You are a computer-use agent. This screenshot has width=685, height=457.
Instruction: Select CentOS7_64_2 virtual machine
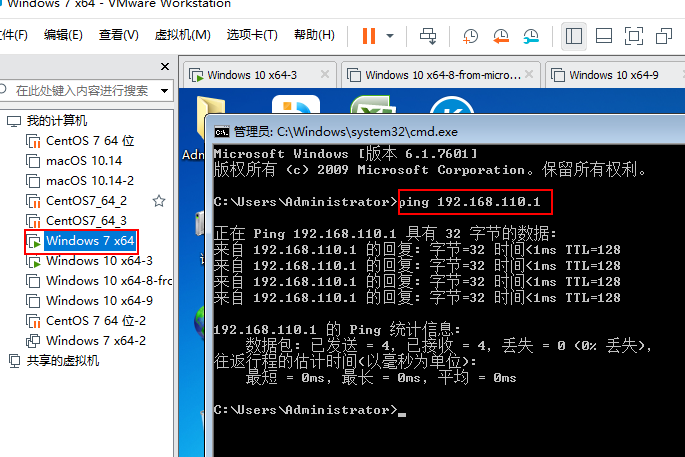(86, 201)
